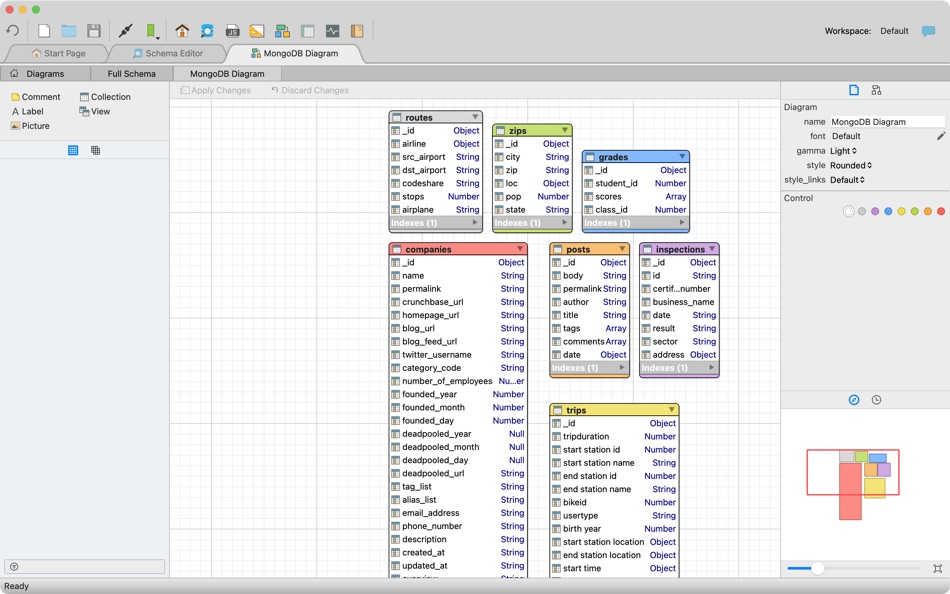This screenshot has height=594, width=950.
Task: Click the MongoDB Diagram name input field
Action: pyautogui.click(x=885, y=121)
